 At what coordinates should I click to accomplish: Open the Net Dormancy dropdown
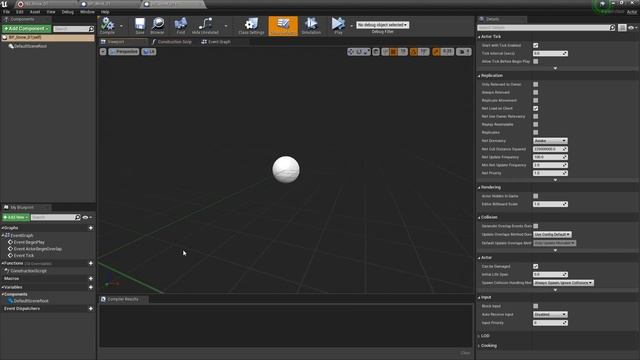(x=550, y=141)
